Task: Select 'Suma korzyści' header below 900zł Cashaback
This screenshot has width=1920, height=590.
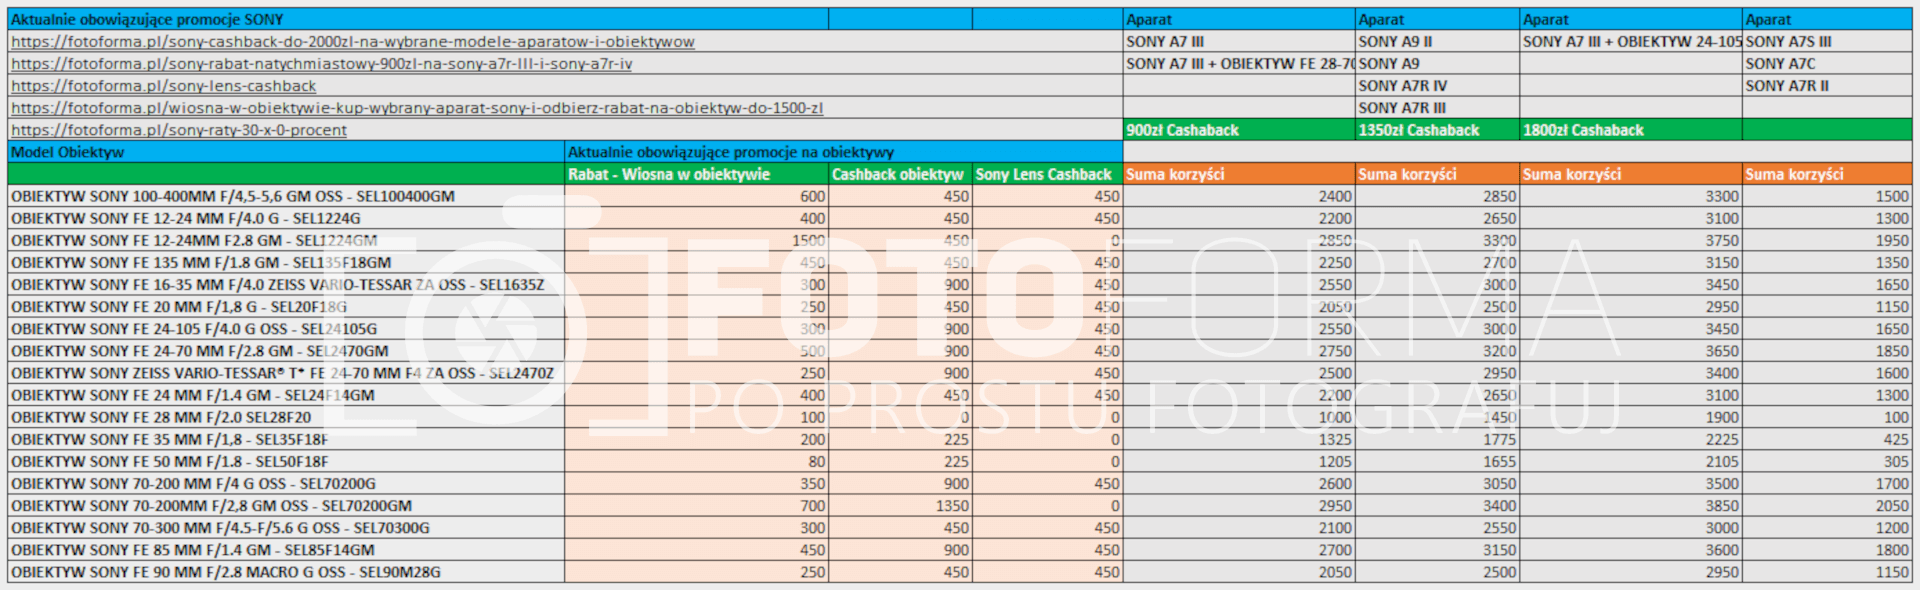Action: [x=1239, y=174]
